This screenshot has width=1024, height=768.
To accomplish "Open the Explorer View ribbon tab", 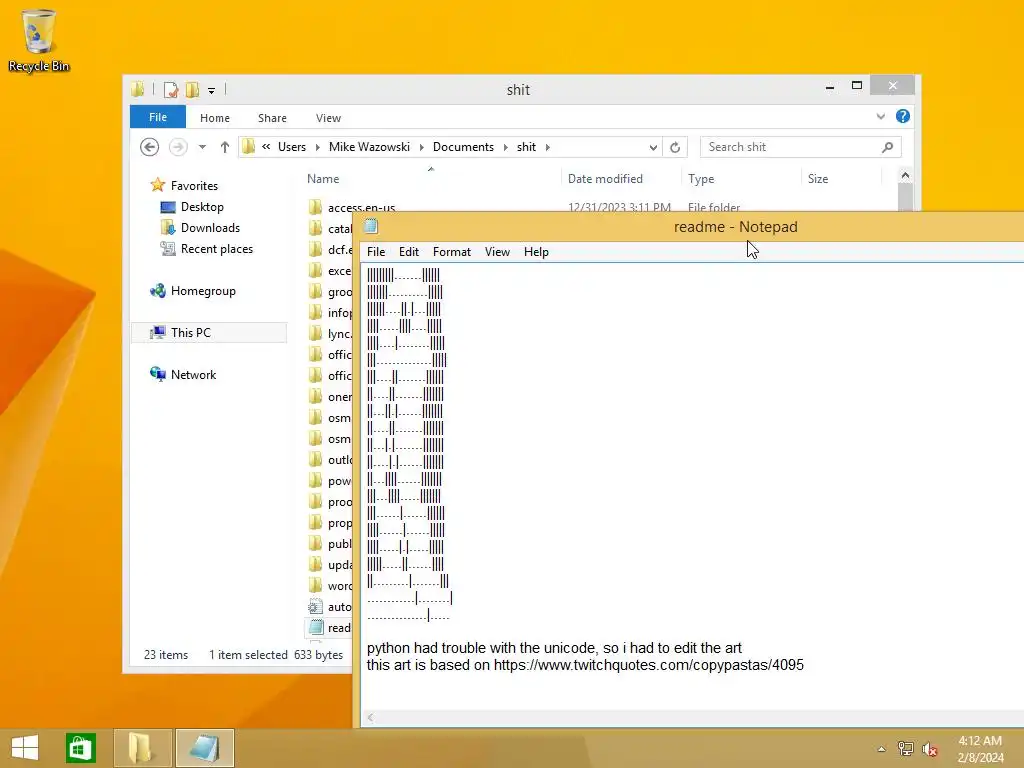I will click(328, 118).
